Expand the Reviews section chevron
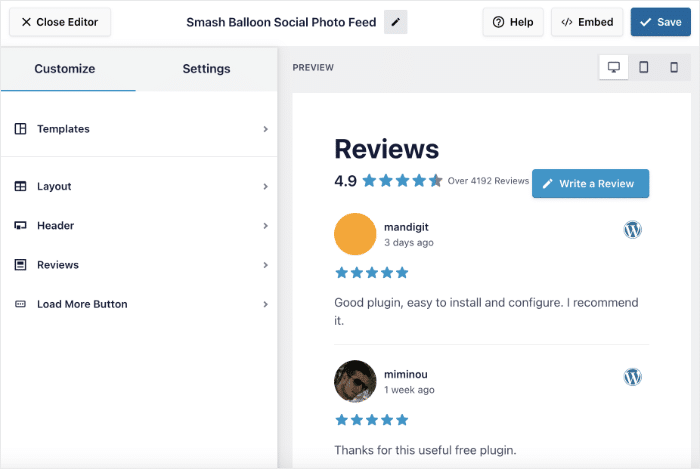The width and height of the screenshot is (700, 469). (266, 265)
